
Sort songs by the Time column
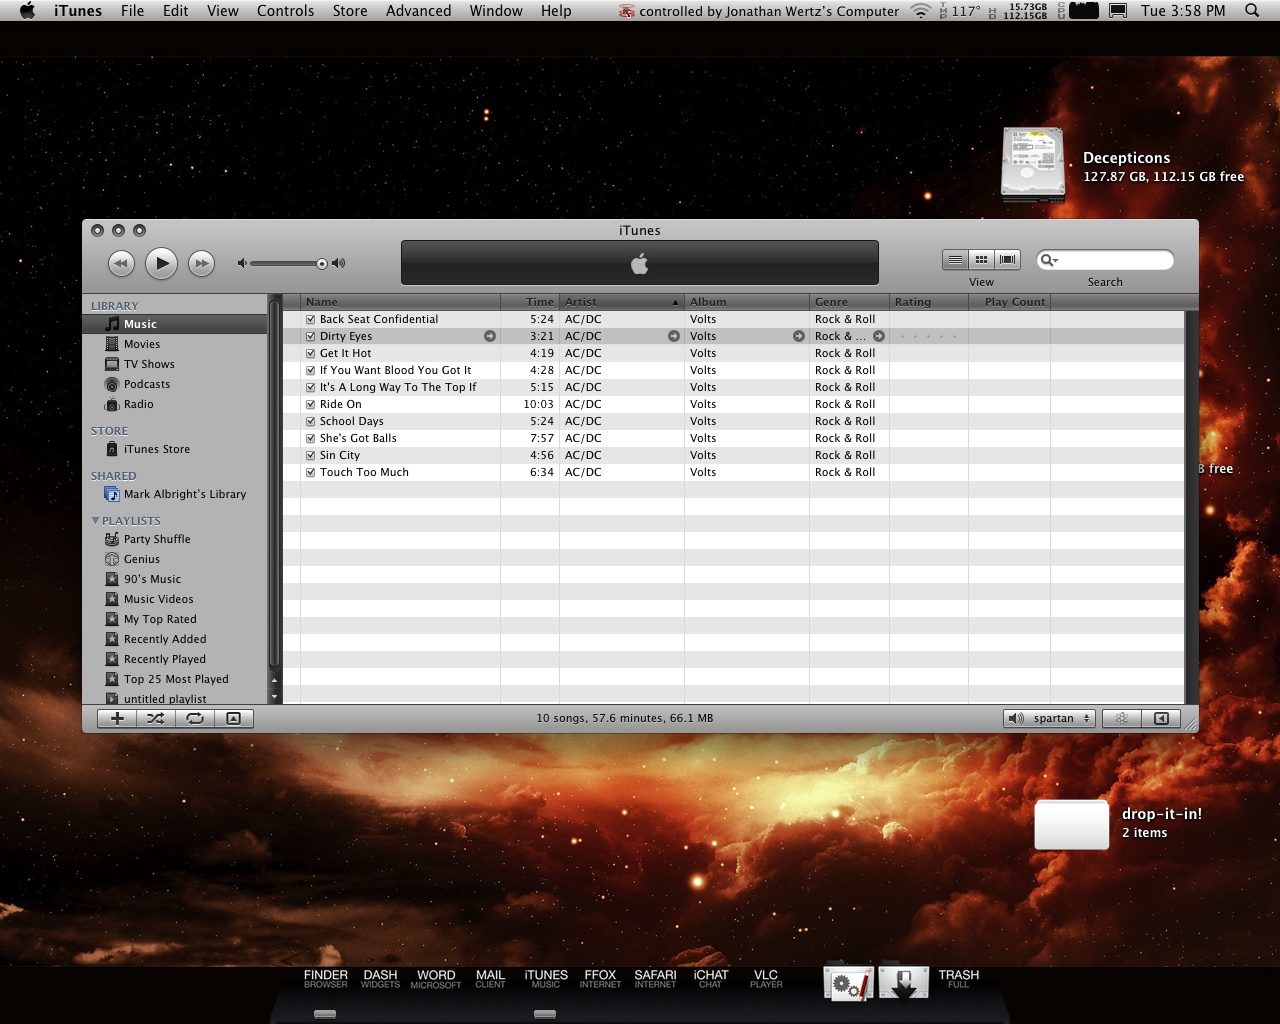(x=530, y=302)
